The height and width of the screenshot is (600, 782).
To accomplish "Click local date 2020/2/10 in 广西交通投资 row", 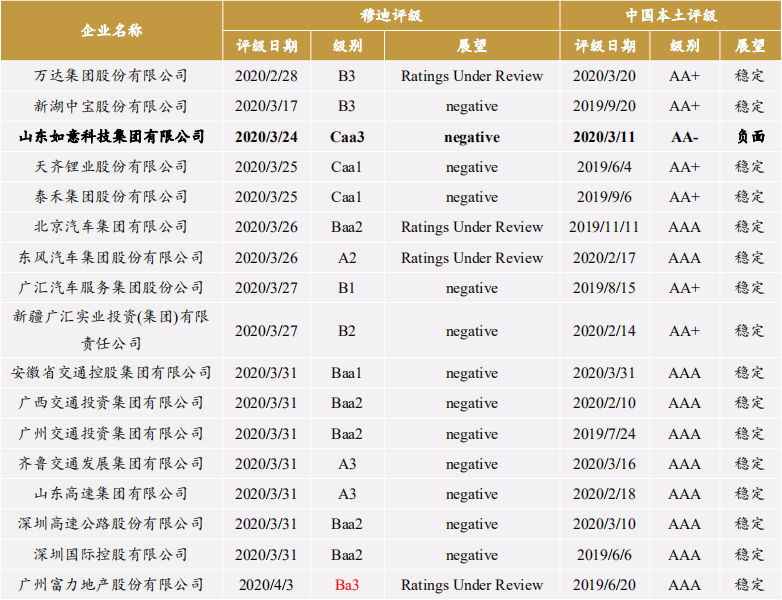I will [604, 402].
